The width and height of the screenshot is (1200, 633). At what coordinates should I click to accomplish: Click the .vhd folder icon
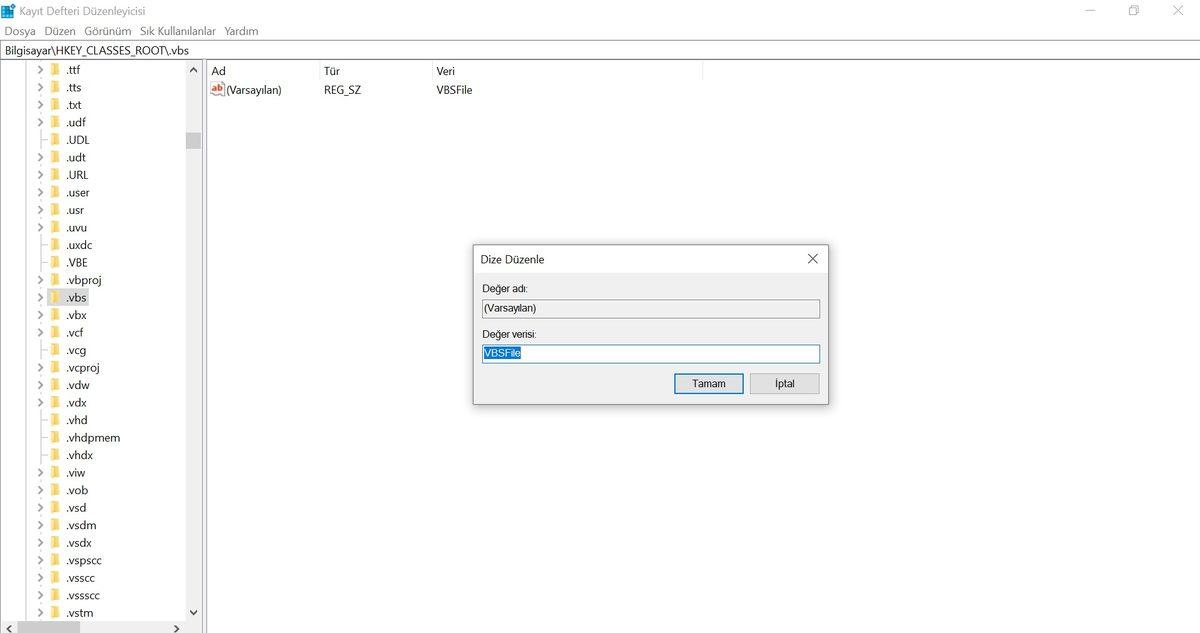tap(56, 419)
